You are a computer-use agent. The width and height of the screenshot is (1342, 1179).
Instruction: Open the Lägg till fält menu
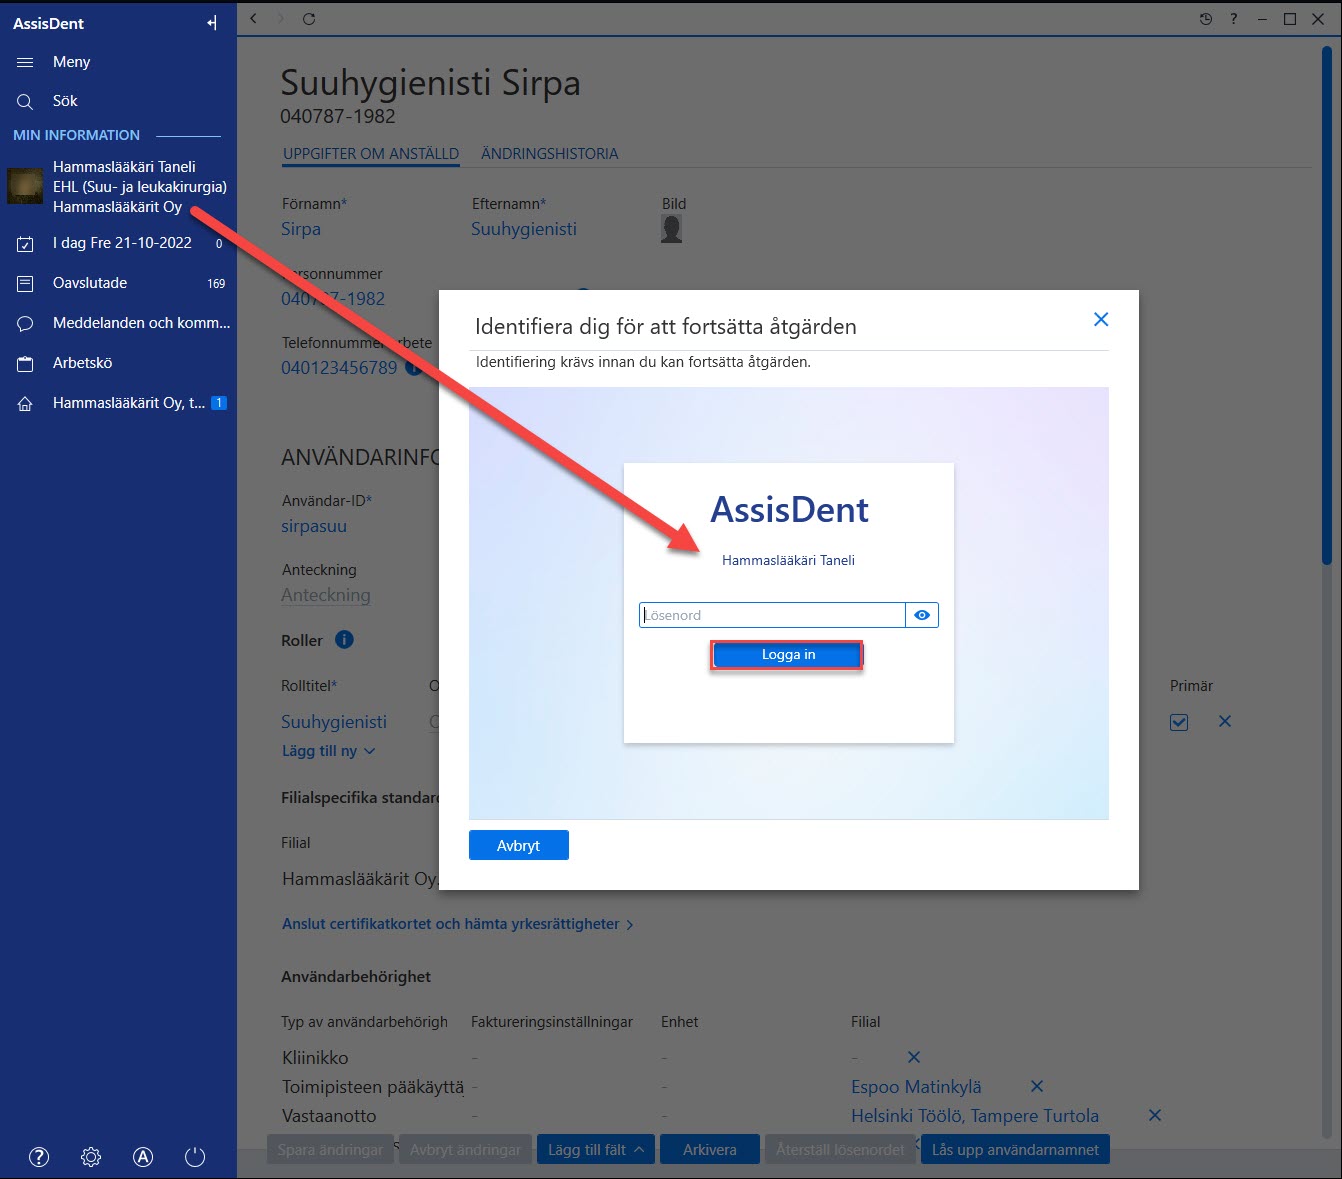(596, 1150)
